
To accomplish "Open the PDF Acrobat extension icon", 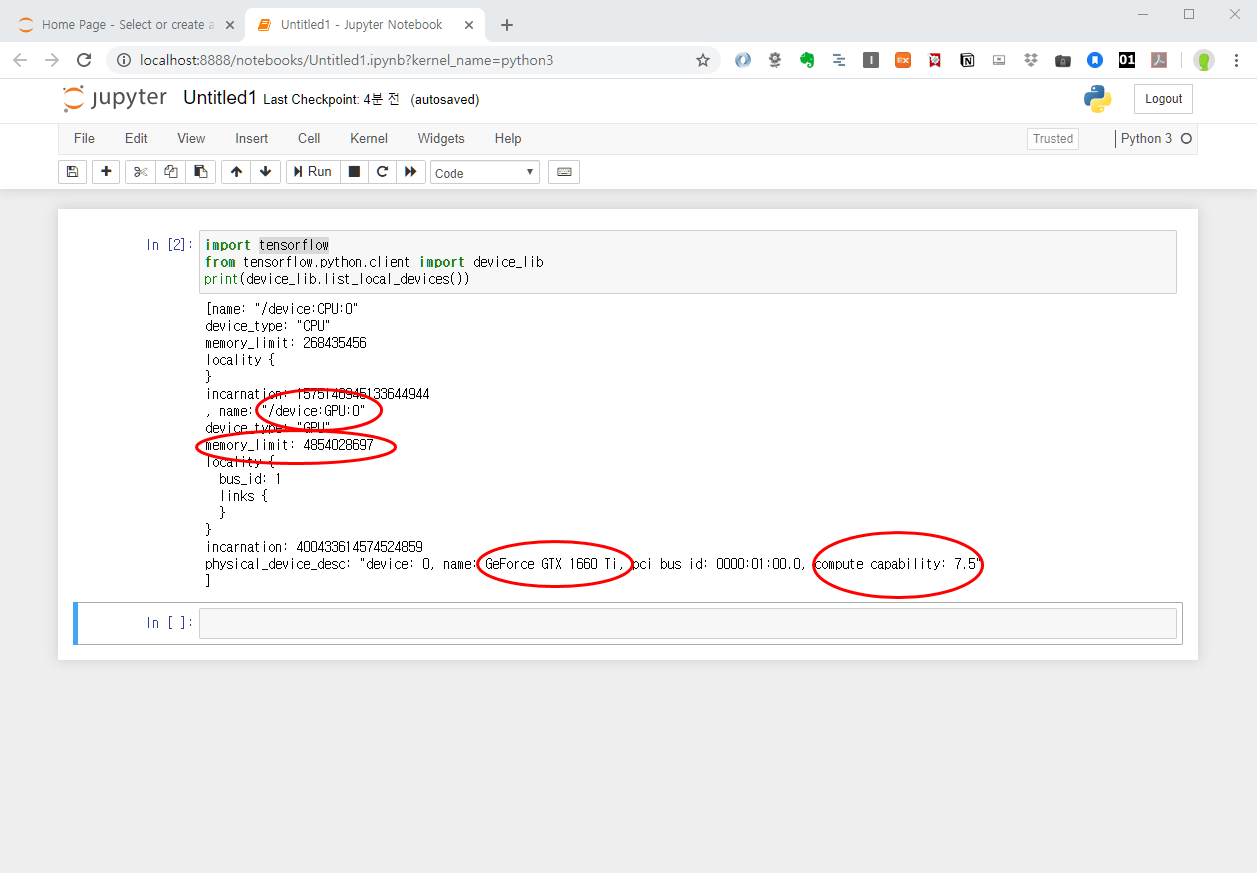I will tap(1159, 60).
